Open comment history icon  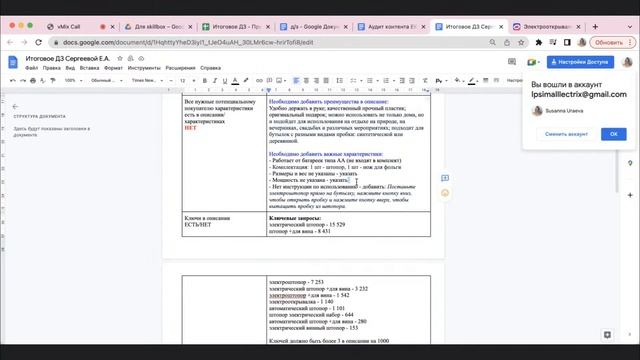[512, 62]
